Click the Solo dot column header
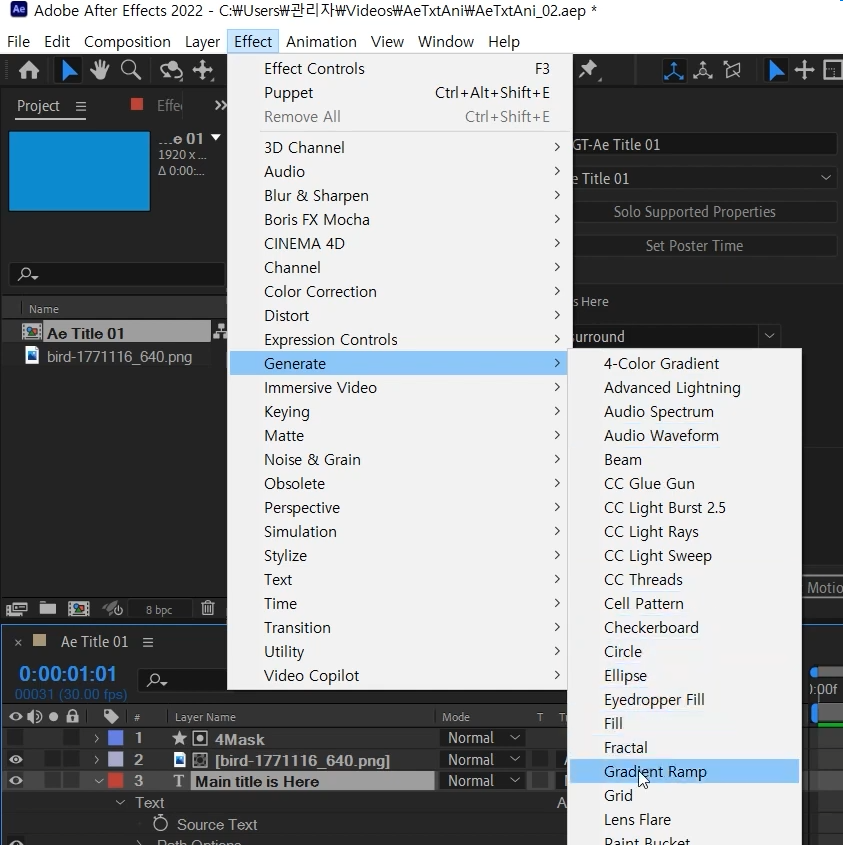The width and height of the screenshot is (843, 845). tap(53, 716)
